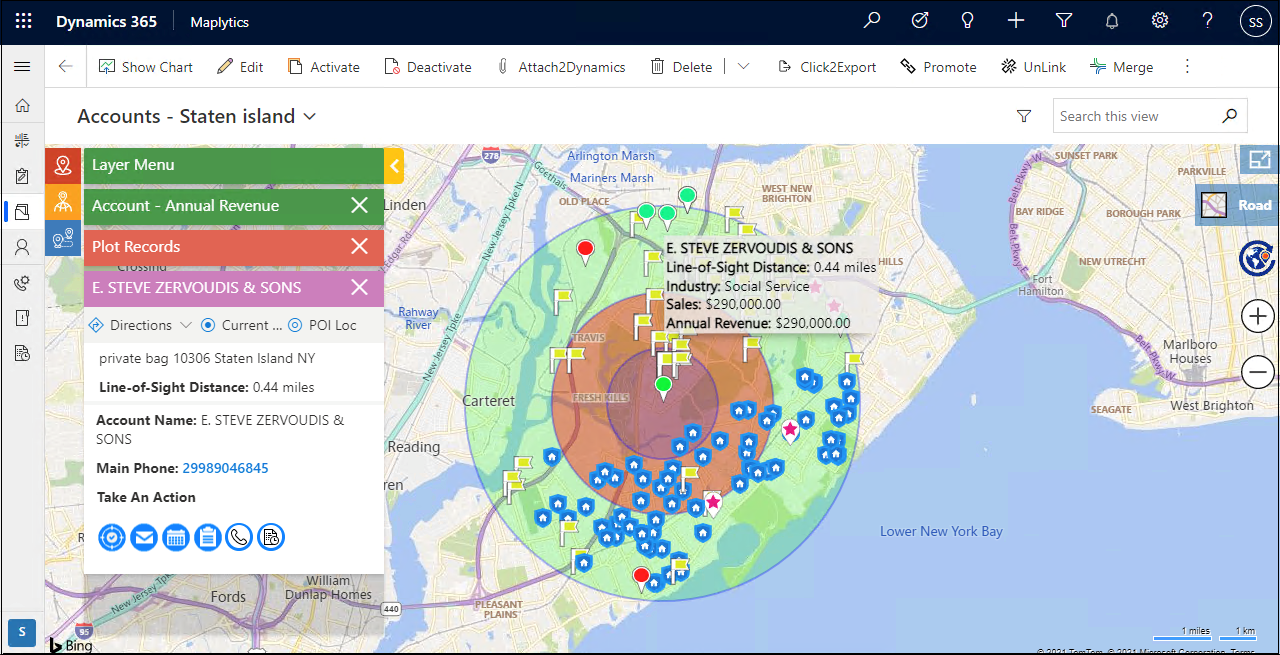
Task: Select the POI Loc radio option
Action: coord(295,325)
